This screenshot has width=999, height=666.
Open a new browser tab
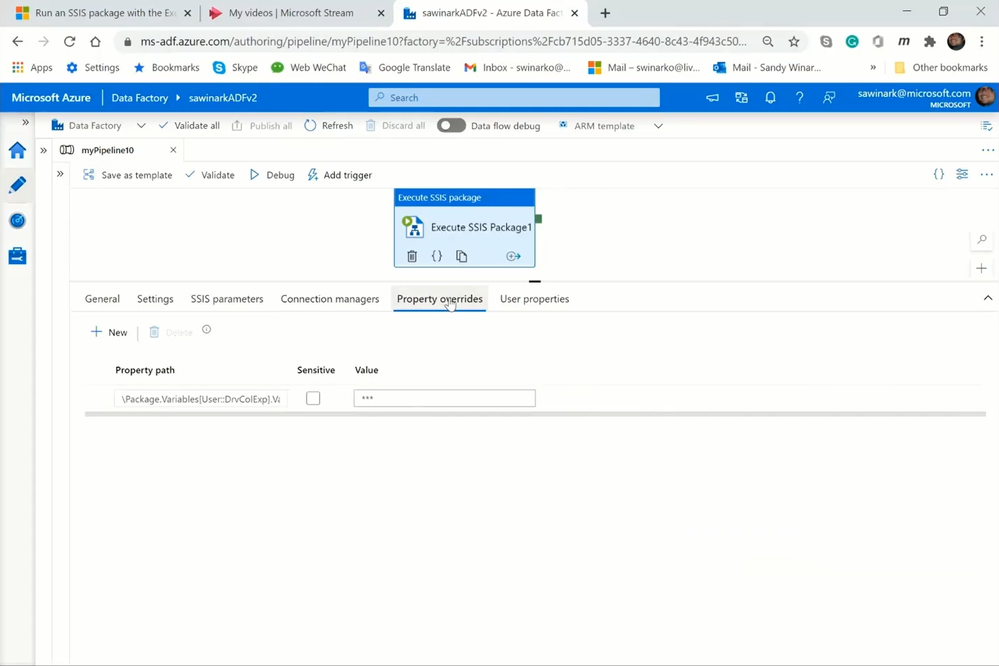[605, 13]
